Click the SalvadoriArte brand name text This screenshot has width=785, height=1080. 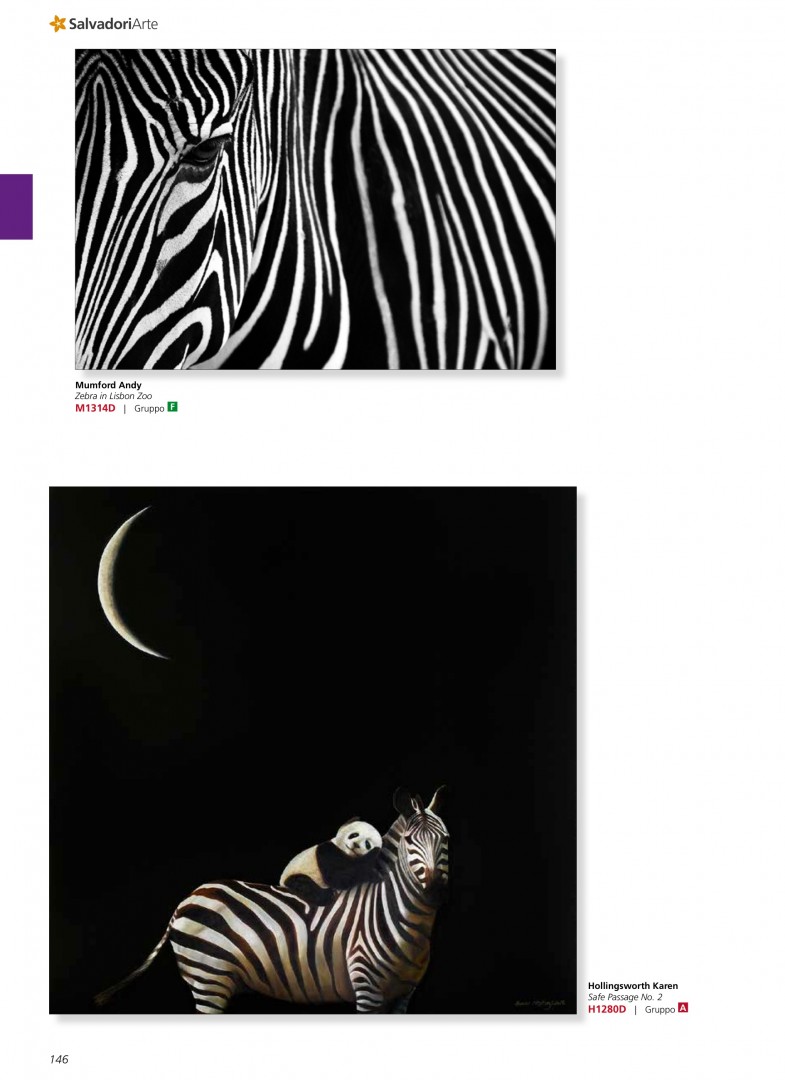click(113, 24)
